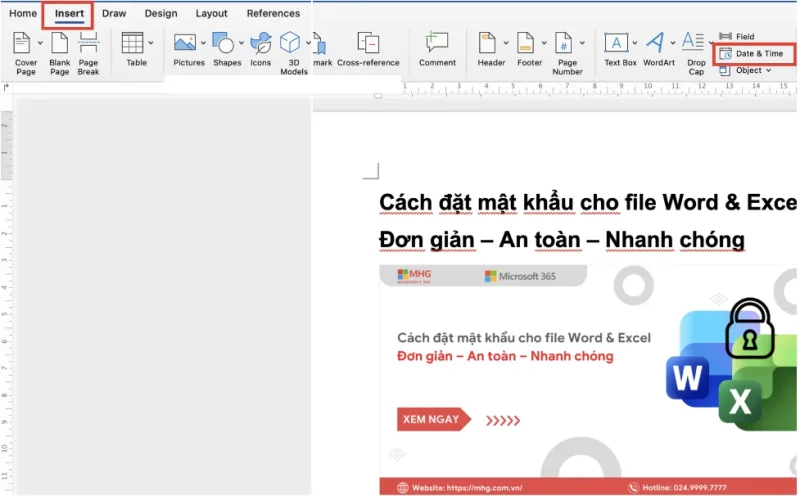Open the Layout tab
This screenshot has height=496, width=800.
[211, 13]
